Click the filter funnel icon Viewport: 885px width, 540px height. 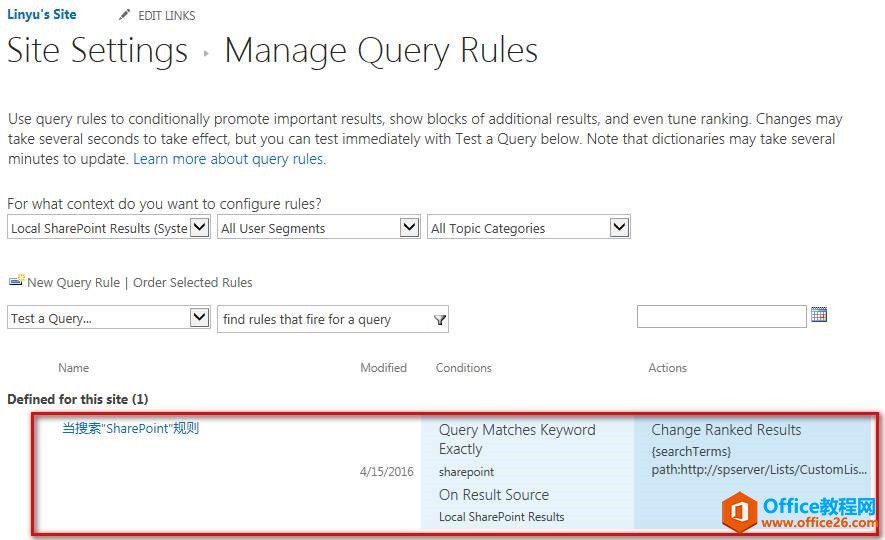click(x=439, y=320)
